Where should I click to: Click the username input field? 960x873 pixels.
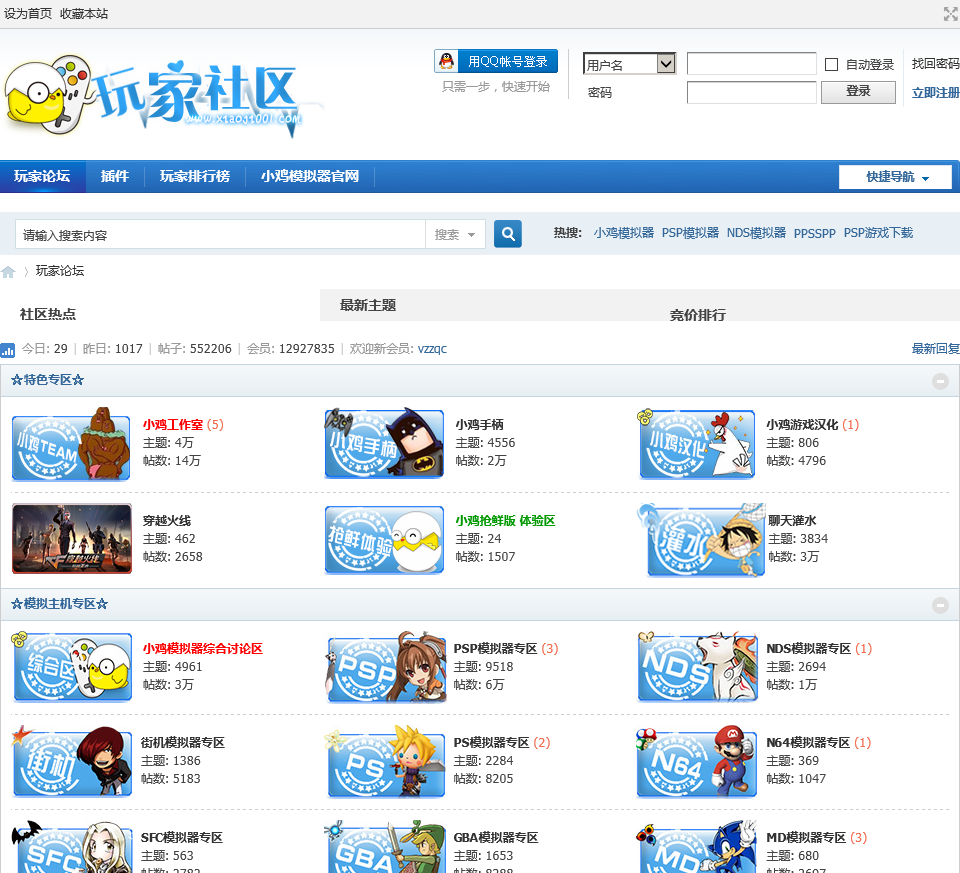pyautogui.click(x=751, y=63)
